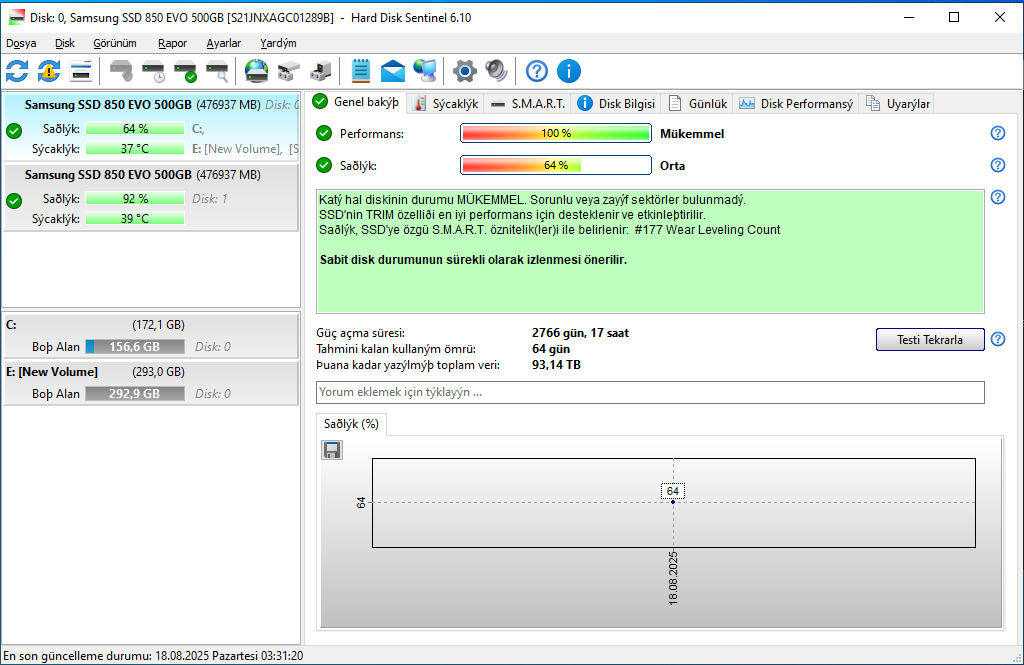Open the Ayarlar menu

223,43
